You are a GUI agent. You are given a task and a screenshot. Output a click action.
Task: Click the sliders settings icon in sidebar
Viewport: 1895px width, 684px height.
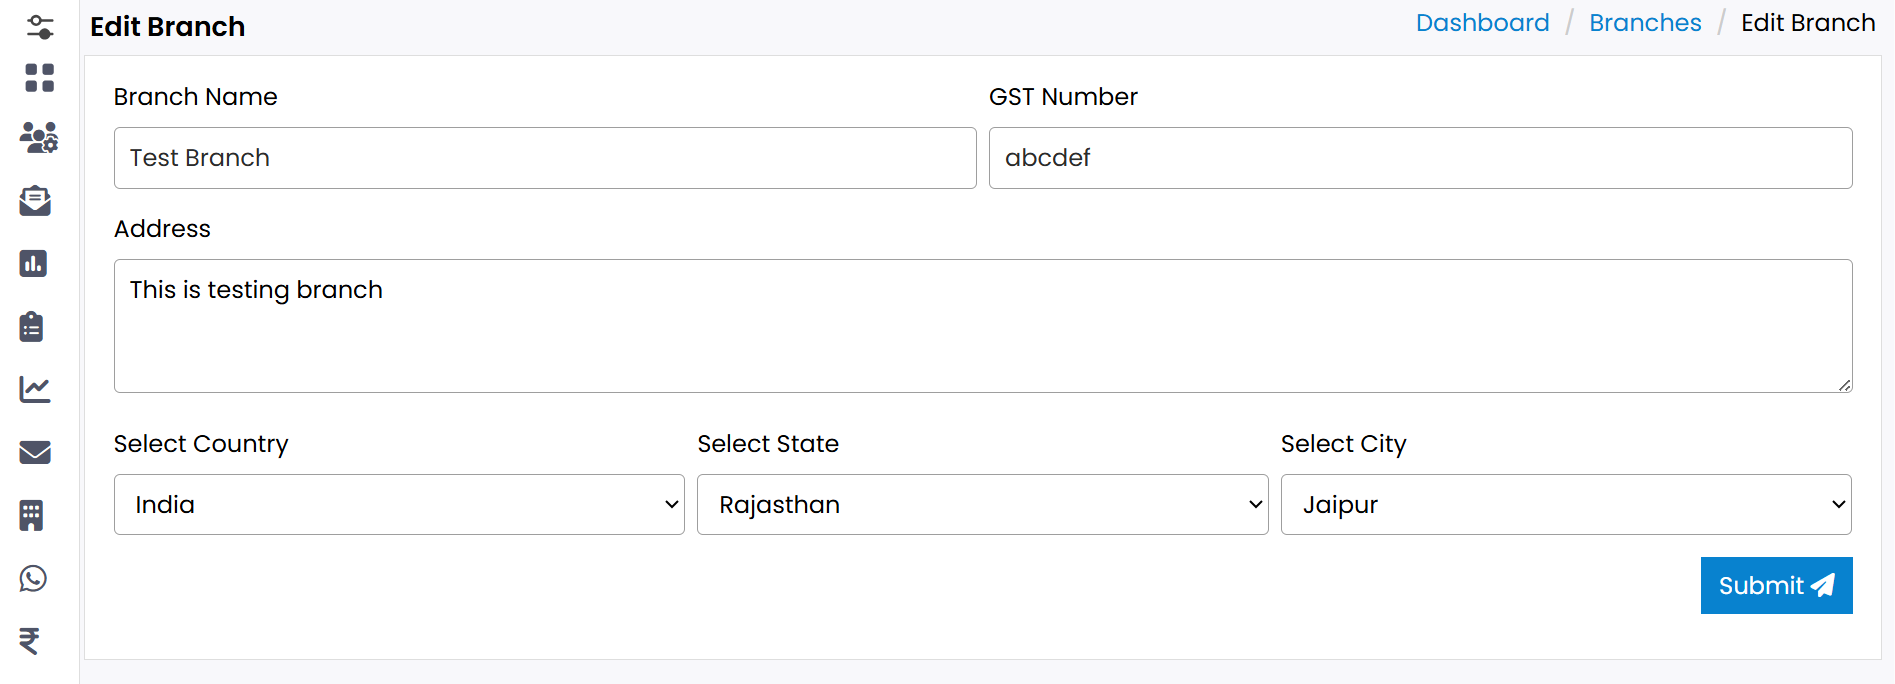click(x=40, y=27)
